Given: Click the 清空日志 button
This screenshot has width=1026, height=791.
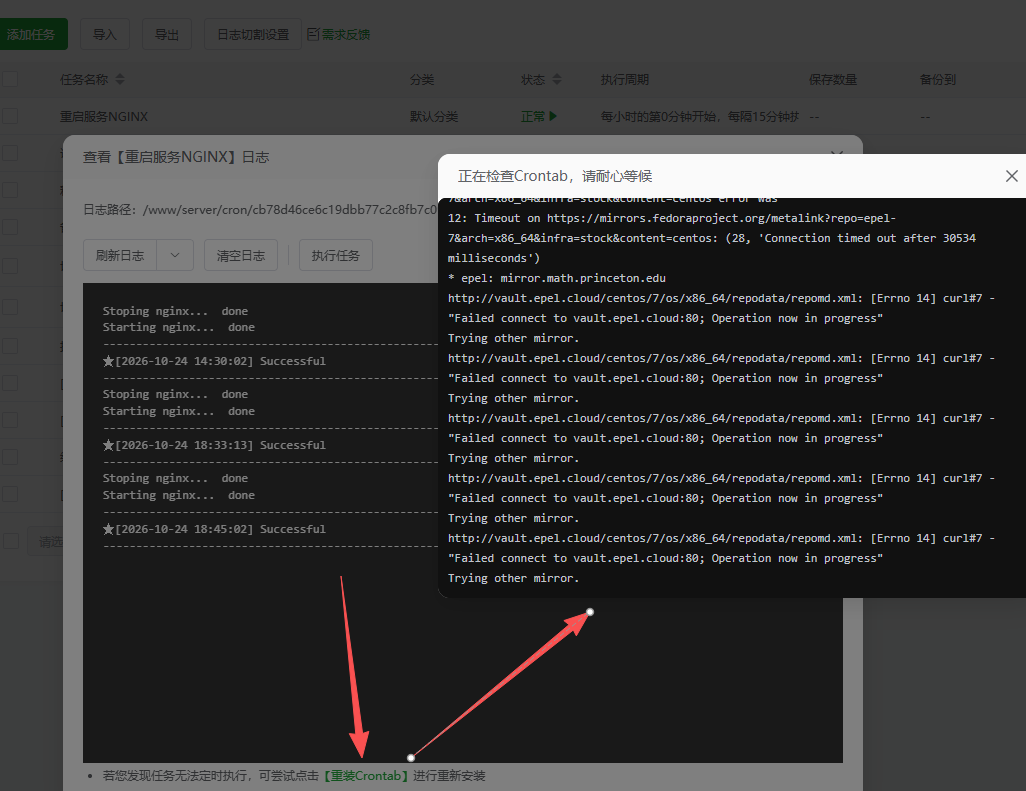Looking at the screenshot, I should (x=241, y=255).
